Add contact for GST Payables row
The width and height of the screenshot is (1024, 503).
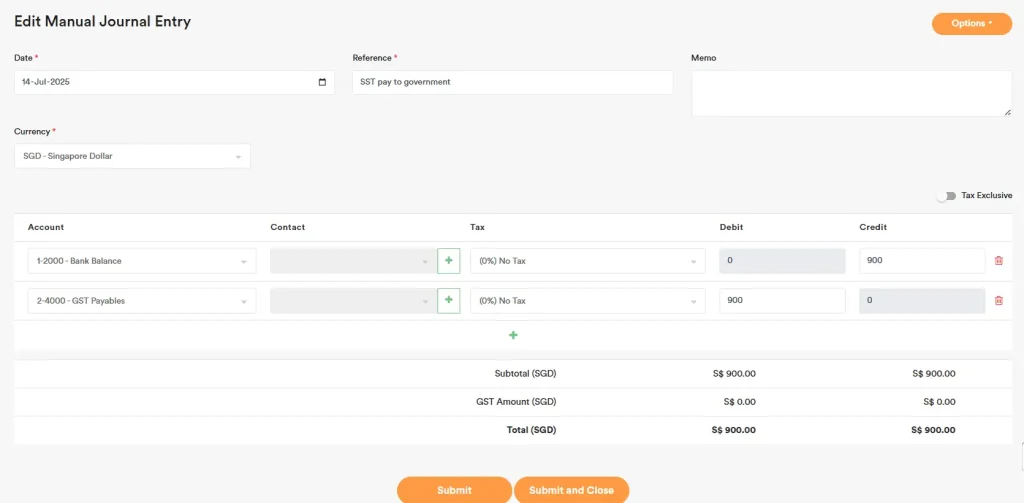coord(448,300)
